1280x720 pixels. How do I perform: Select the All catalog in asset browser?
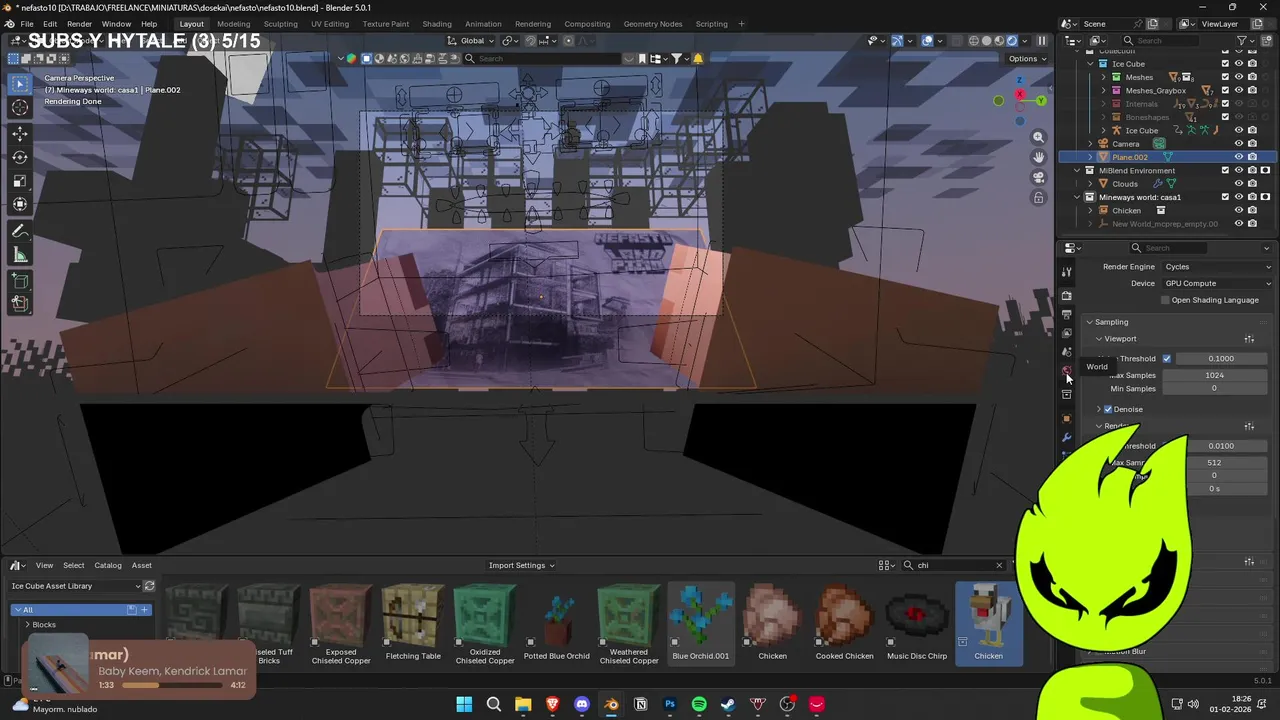click(80, 610)
